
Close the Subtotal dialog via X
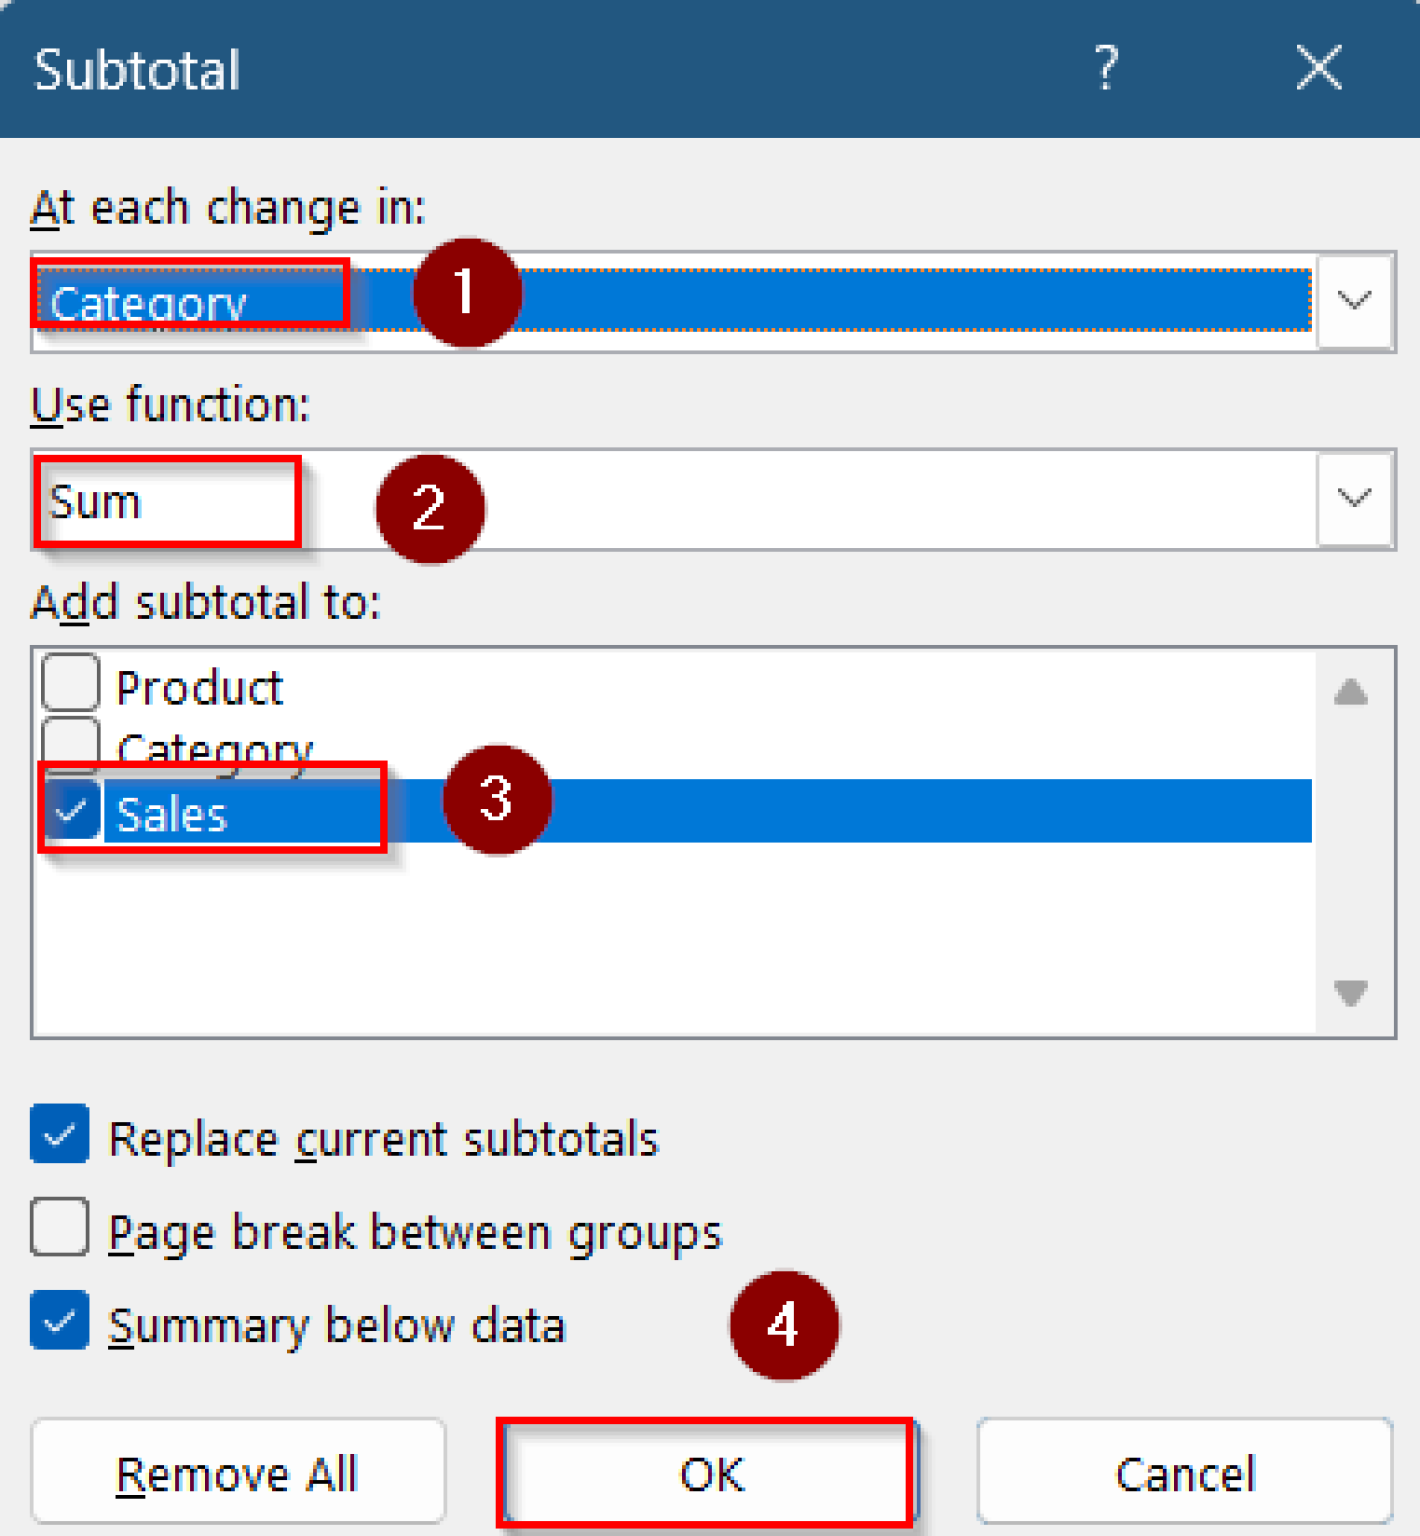coord(1318,68)
